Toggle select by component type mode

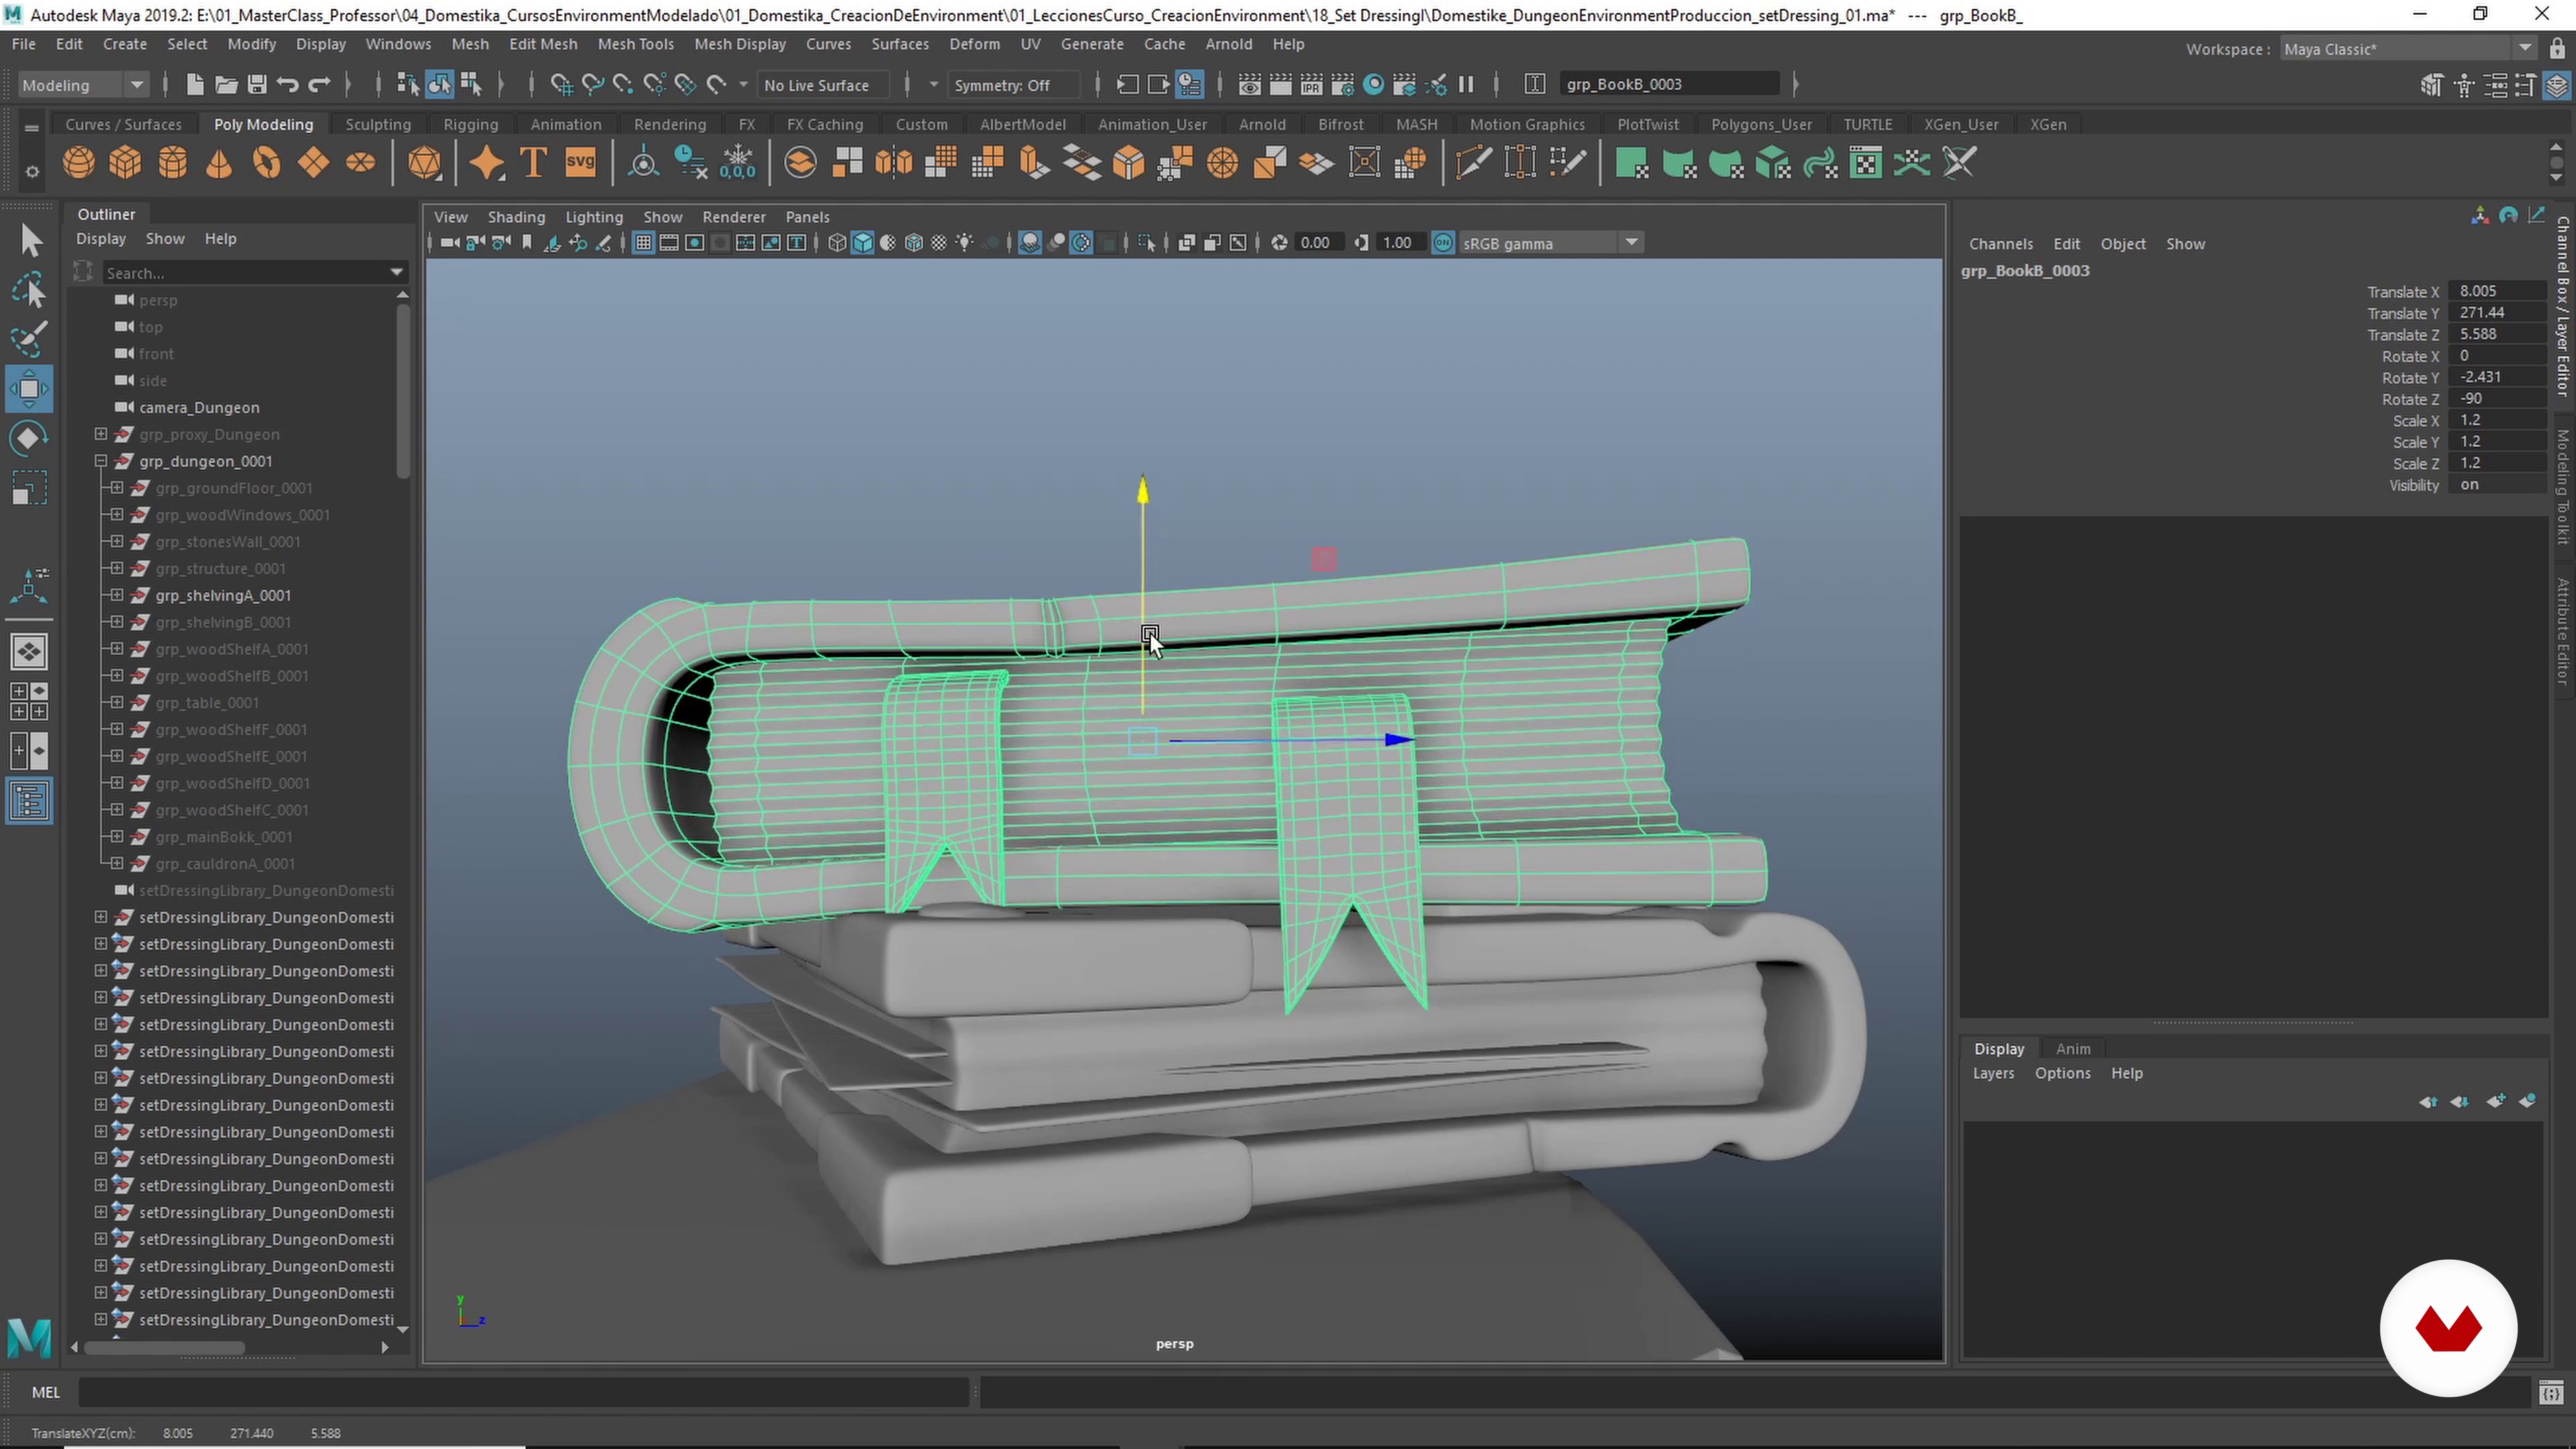(471, 85)
